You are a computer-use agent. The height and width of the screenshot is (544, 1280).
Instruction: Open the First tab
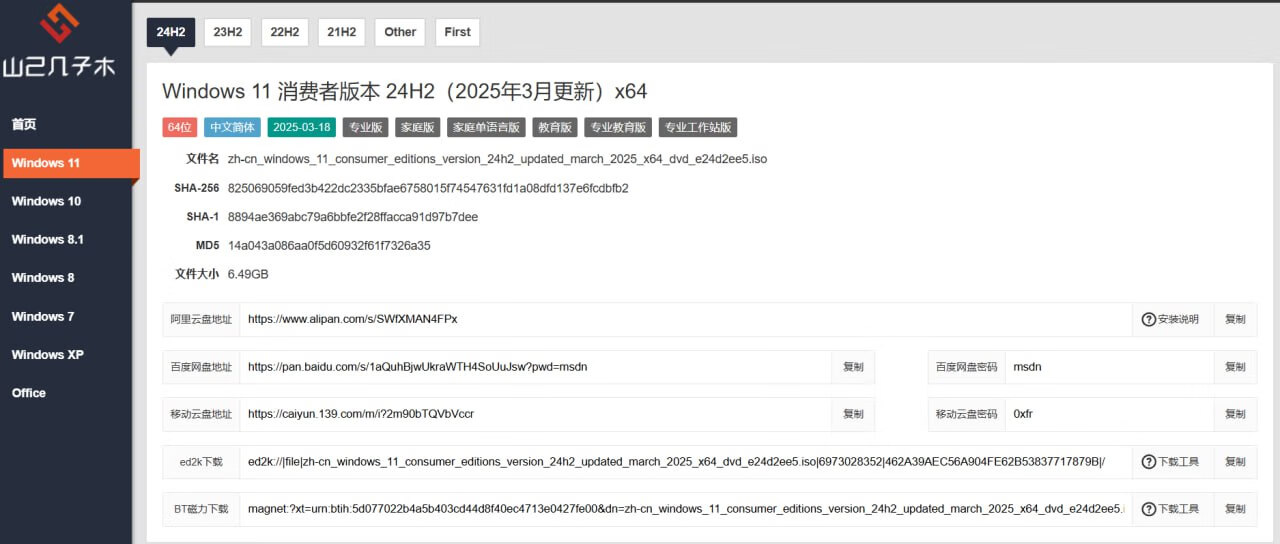click(458, 32)
